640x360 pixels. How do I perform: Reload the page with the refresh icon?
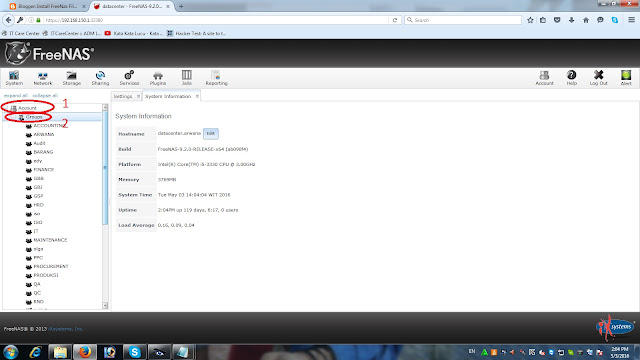coord(395,20)
